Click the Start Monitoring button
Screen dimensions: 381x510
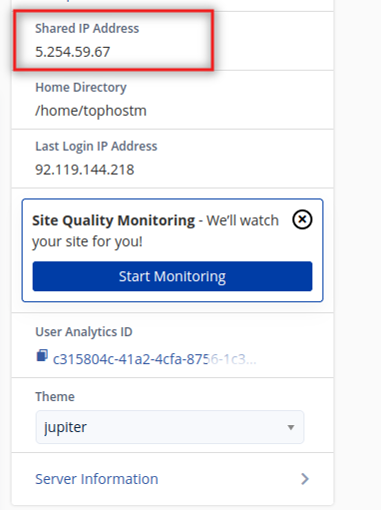(x=172, y=276)
